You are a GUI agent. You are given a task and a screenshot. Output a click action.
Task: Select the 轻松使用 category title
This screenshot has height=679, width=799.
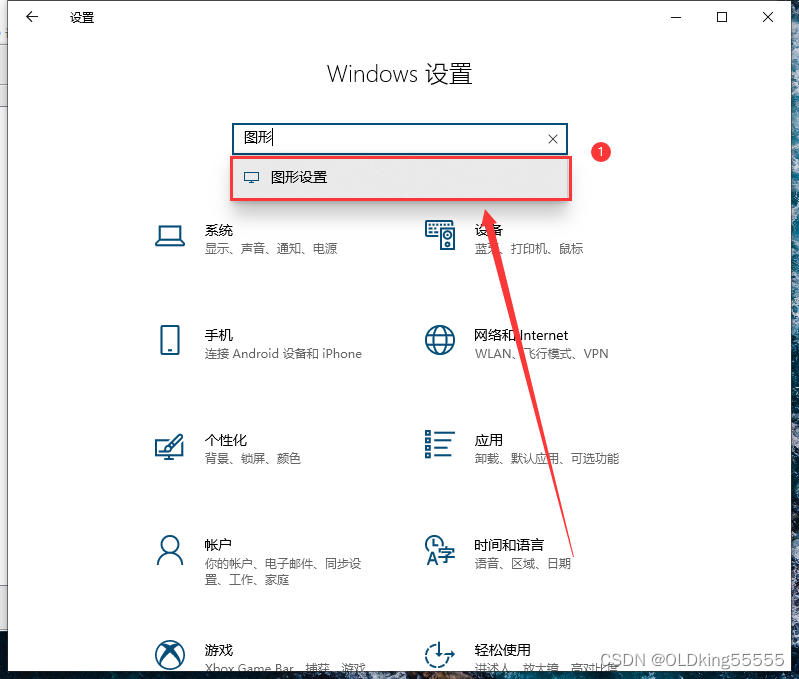(502, 650)
